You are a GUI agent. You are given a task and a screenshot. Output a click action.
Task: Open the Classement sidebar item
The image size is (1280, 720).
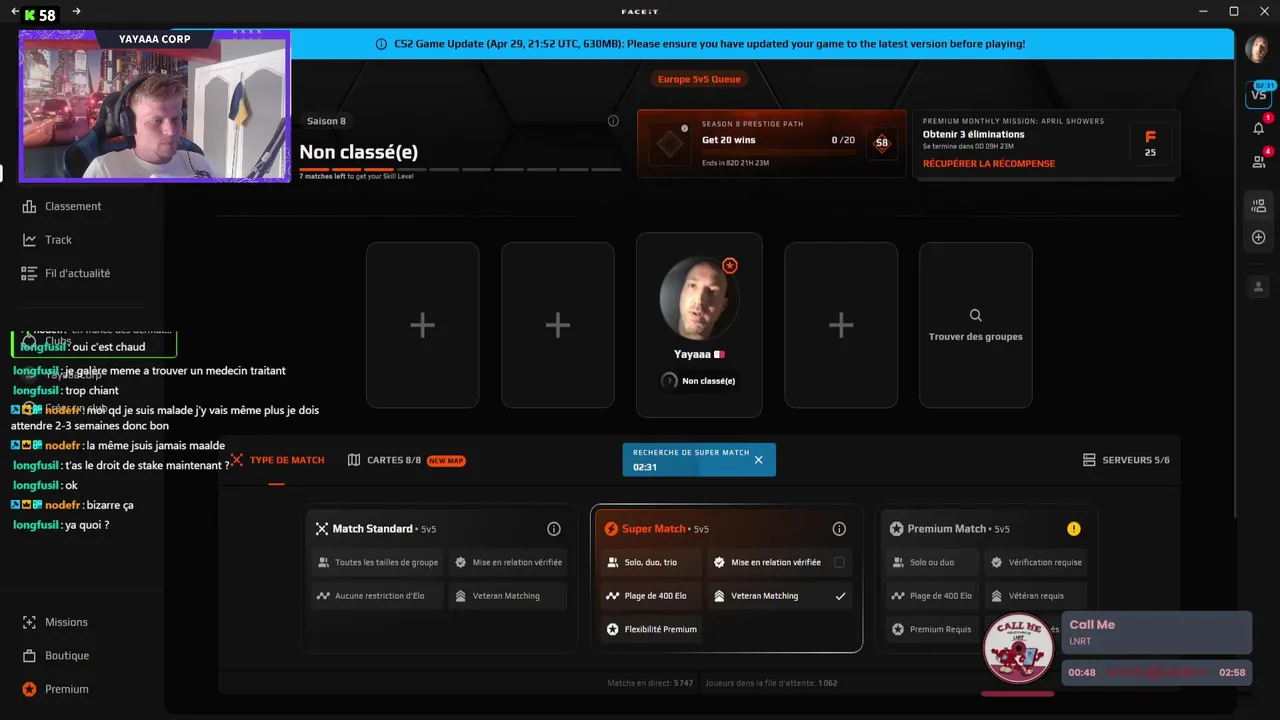point(62,206)
